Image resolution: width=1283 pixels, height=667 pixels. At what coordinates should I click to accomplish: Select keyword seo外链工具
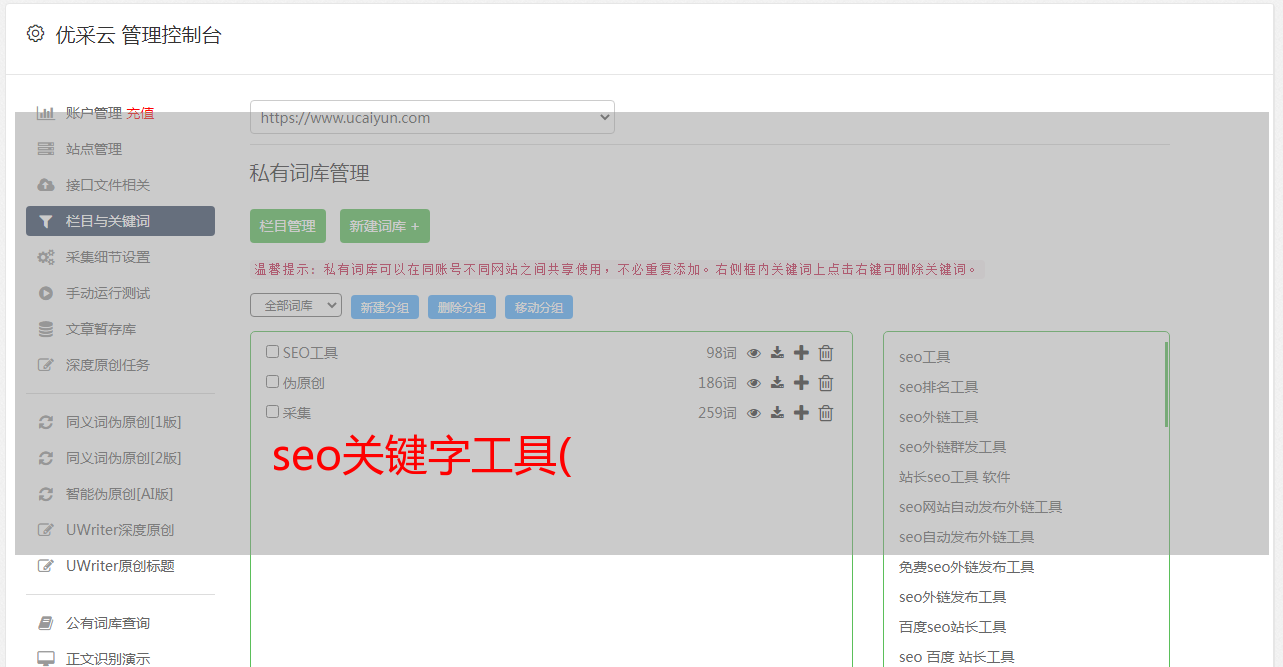[x=939, y=417]
